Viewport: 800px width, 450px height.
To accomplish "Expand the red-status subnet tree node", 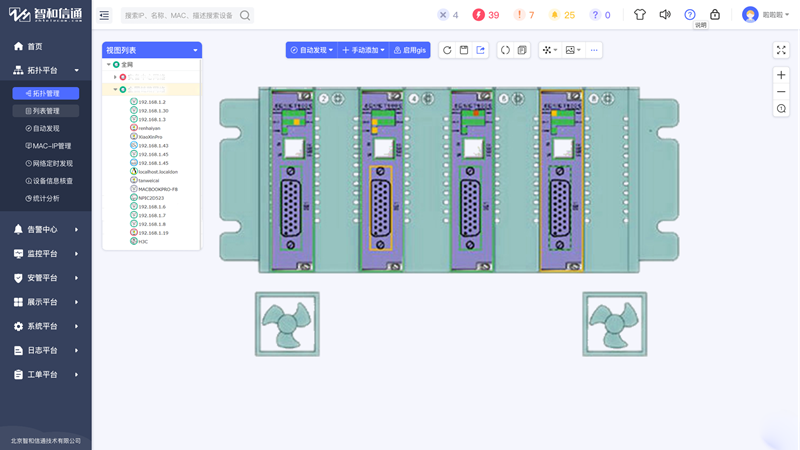I will pos(115,77).
